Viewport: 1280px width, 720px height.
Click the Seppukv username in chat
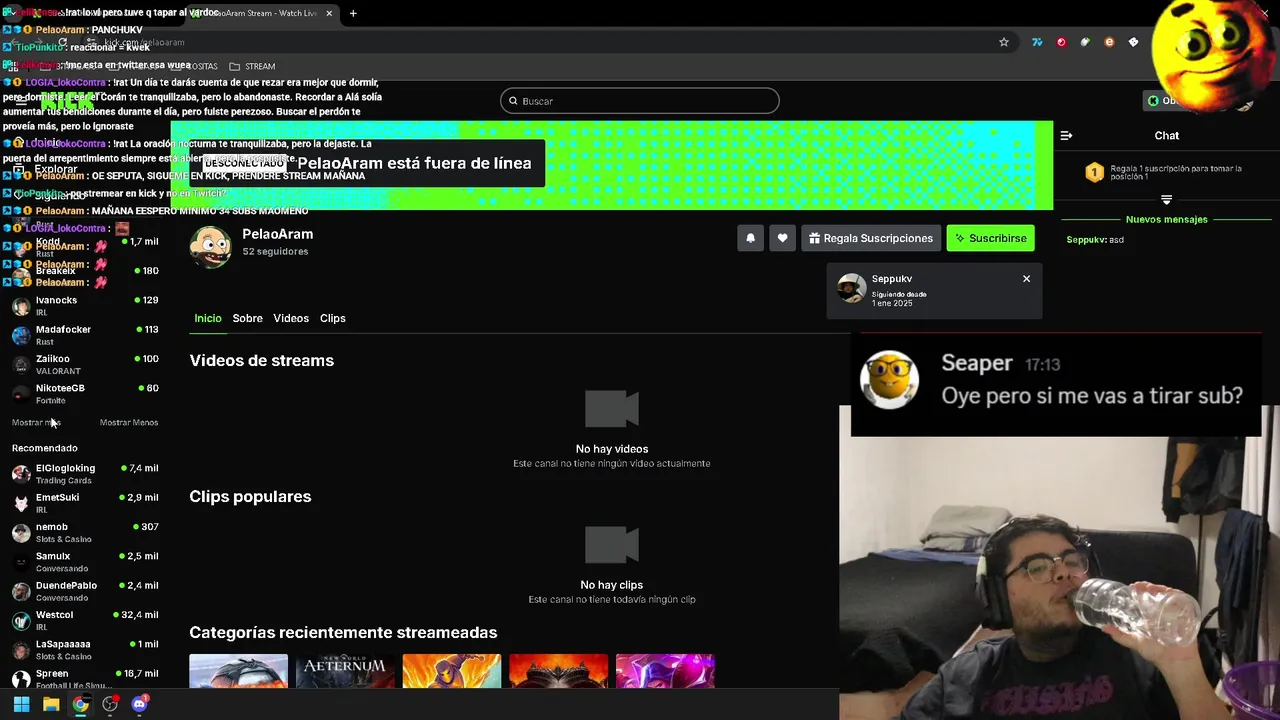[x=1085, y=240]
